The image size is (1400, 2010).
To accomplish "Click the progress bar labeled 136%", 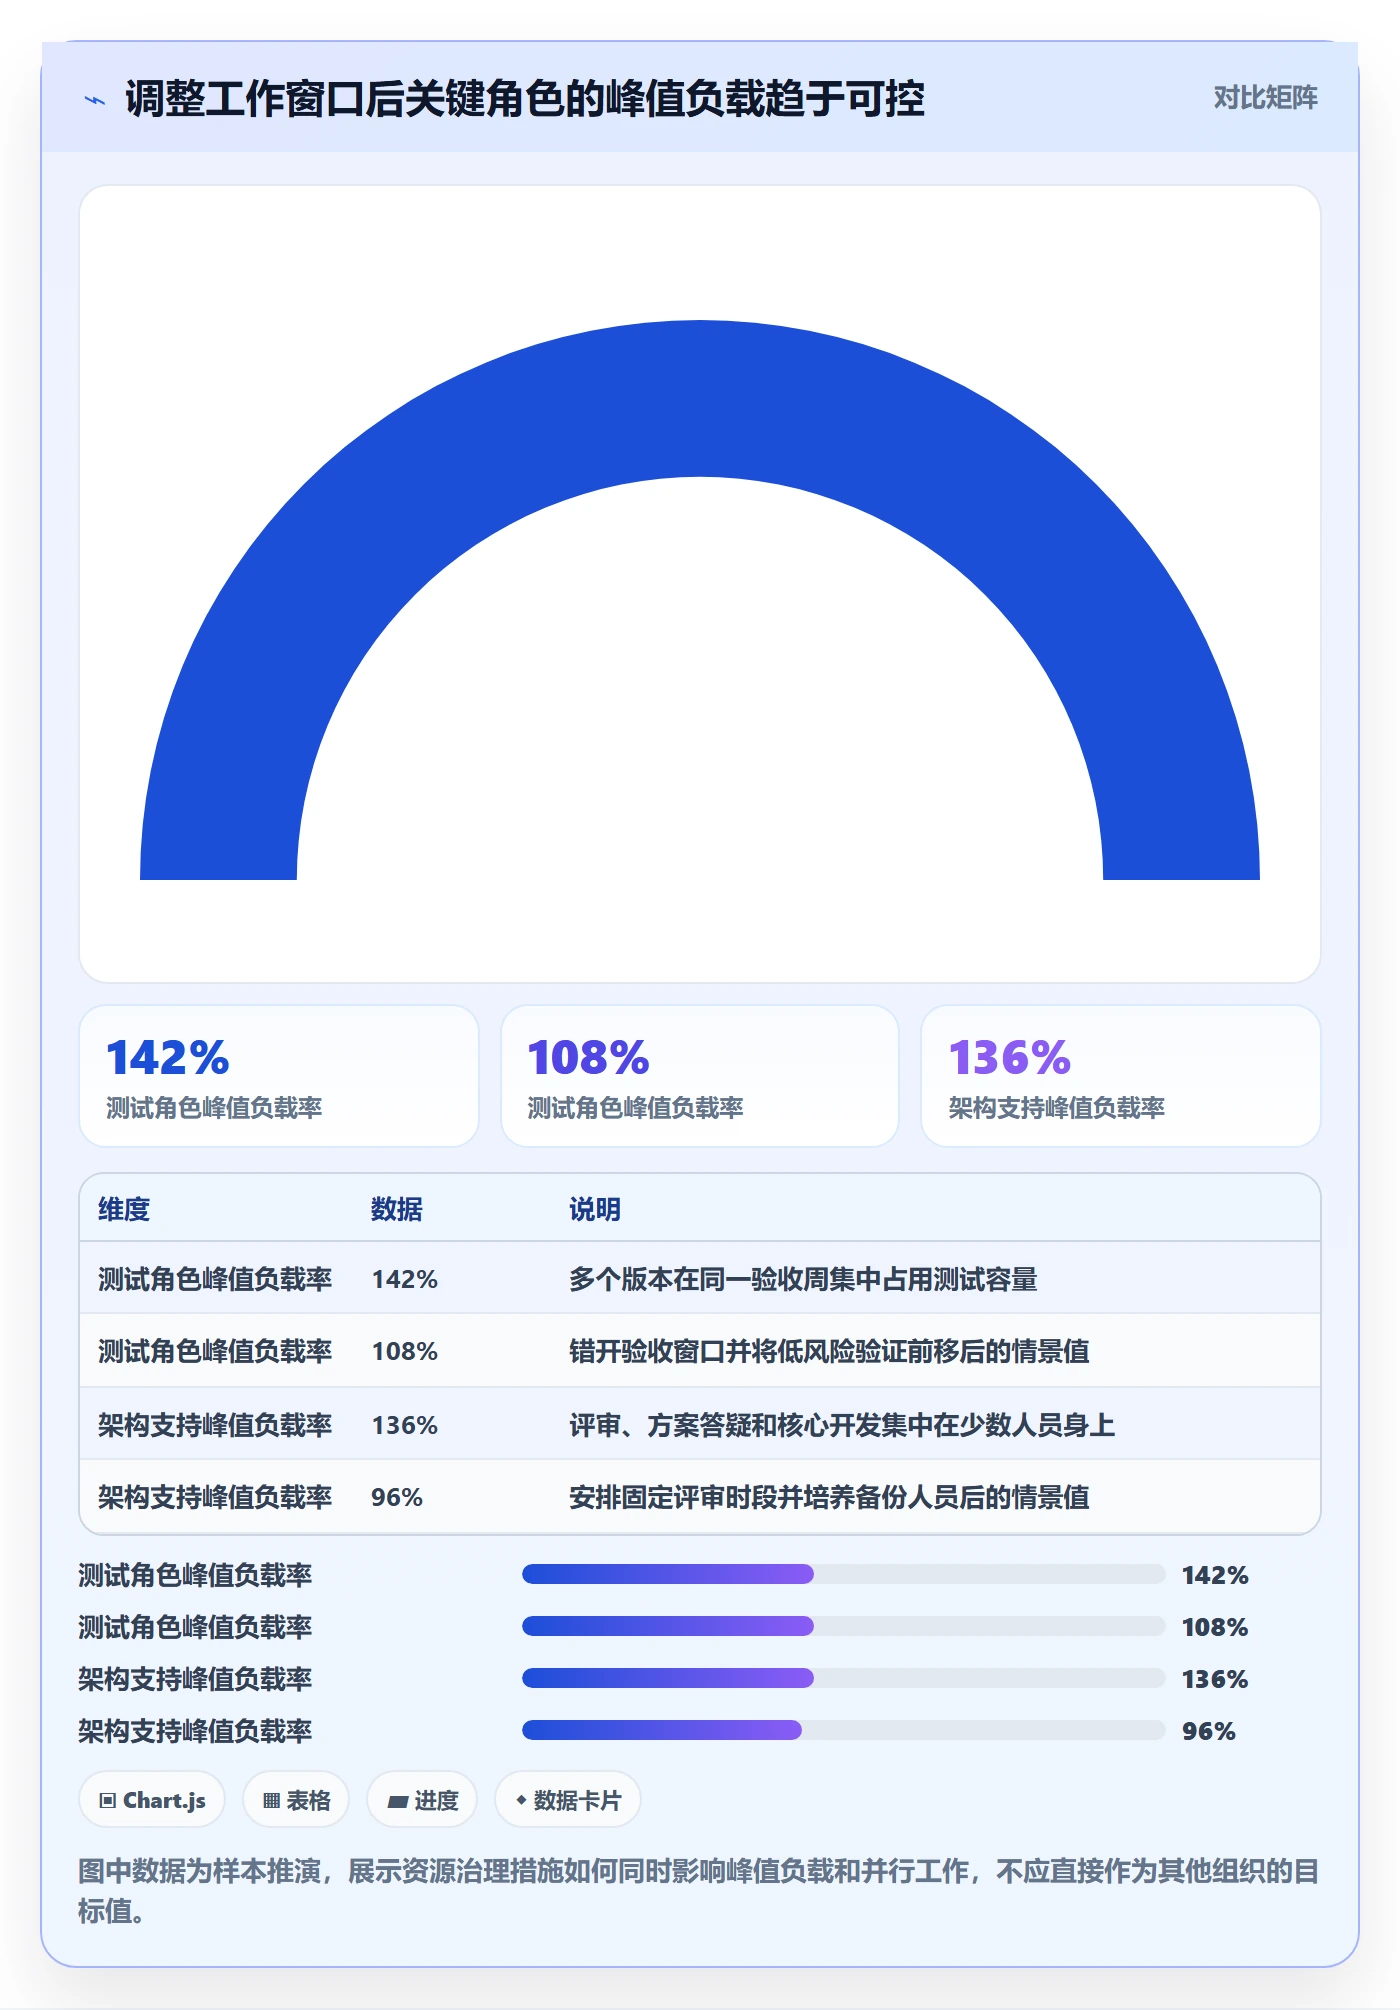I will coord(843,1678).
